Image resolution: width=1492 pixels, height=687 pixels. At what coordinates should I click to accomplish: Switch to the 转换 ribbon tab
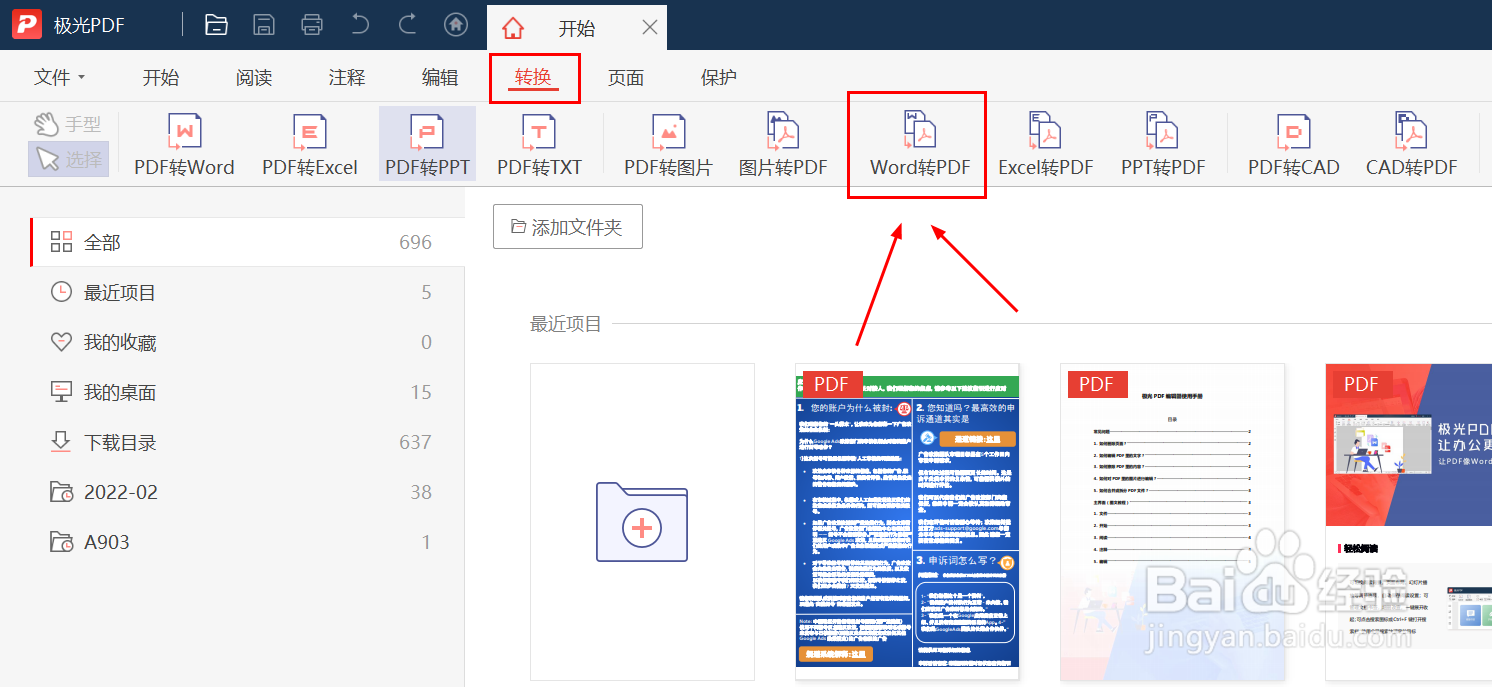pyautogui.click(x=533, y=77)
